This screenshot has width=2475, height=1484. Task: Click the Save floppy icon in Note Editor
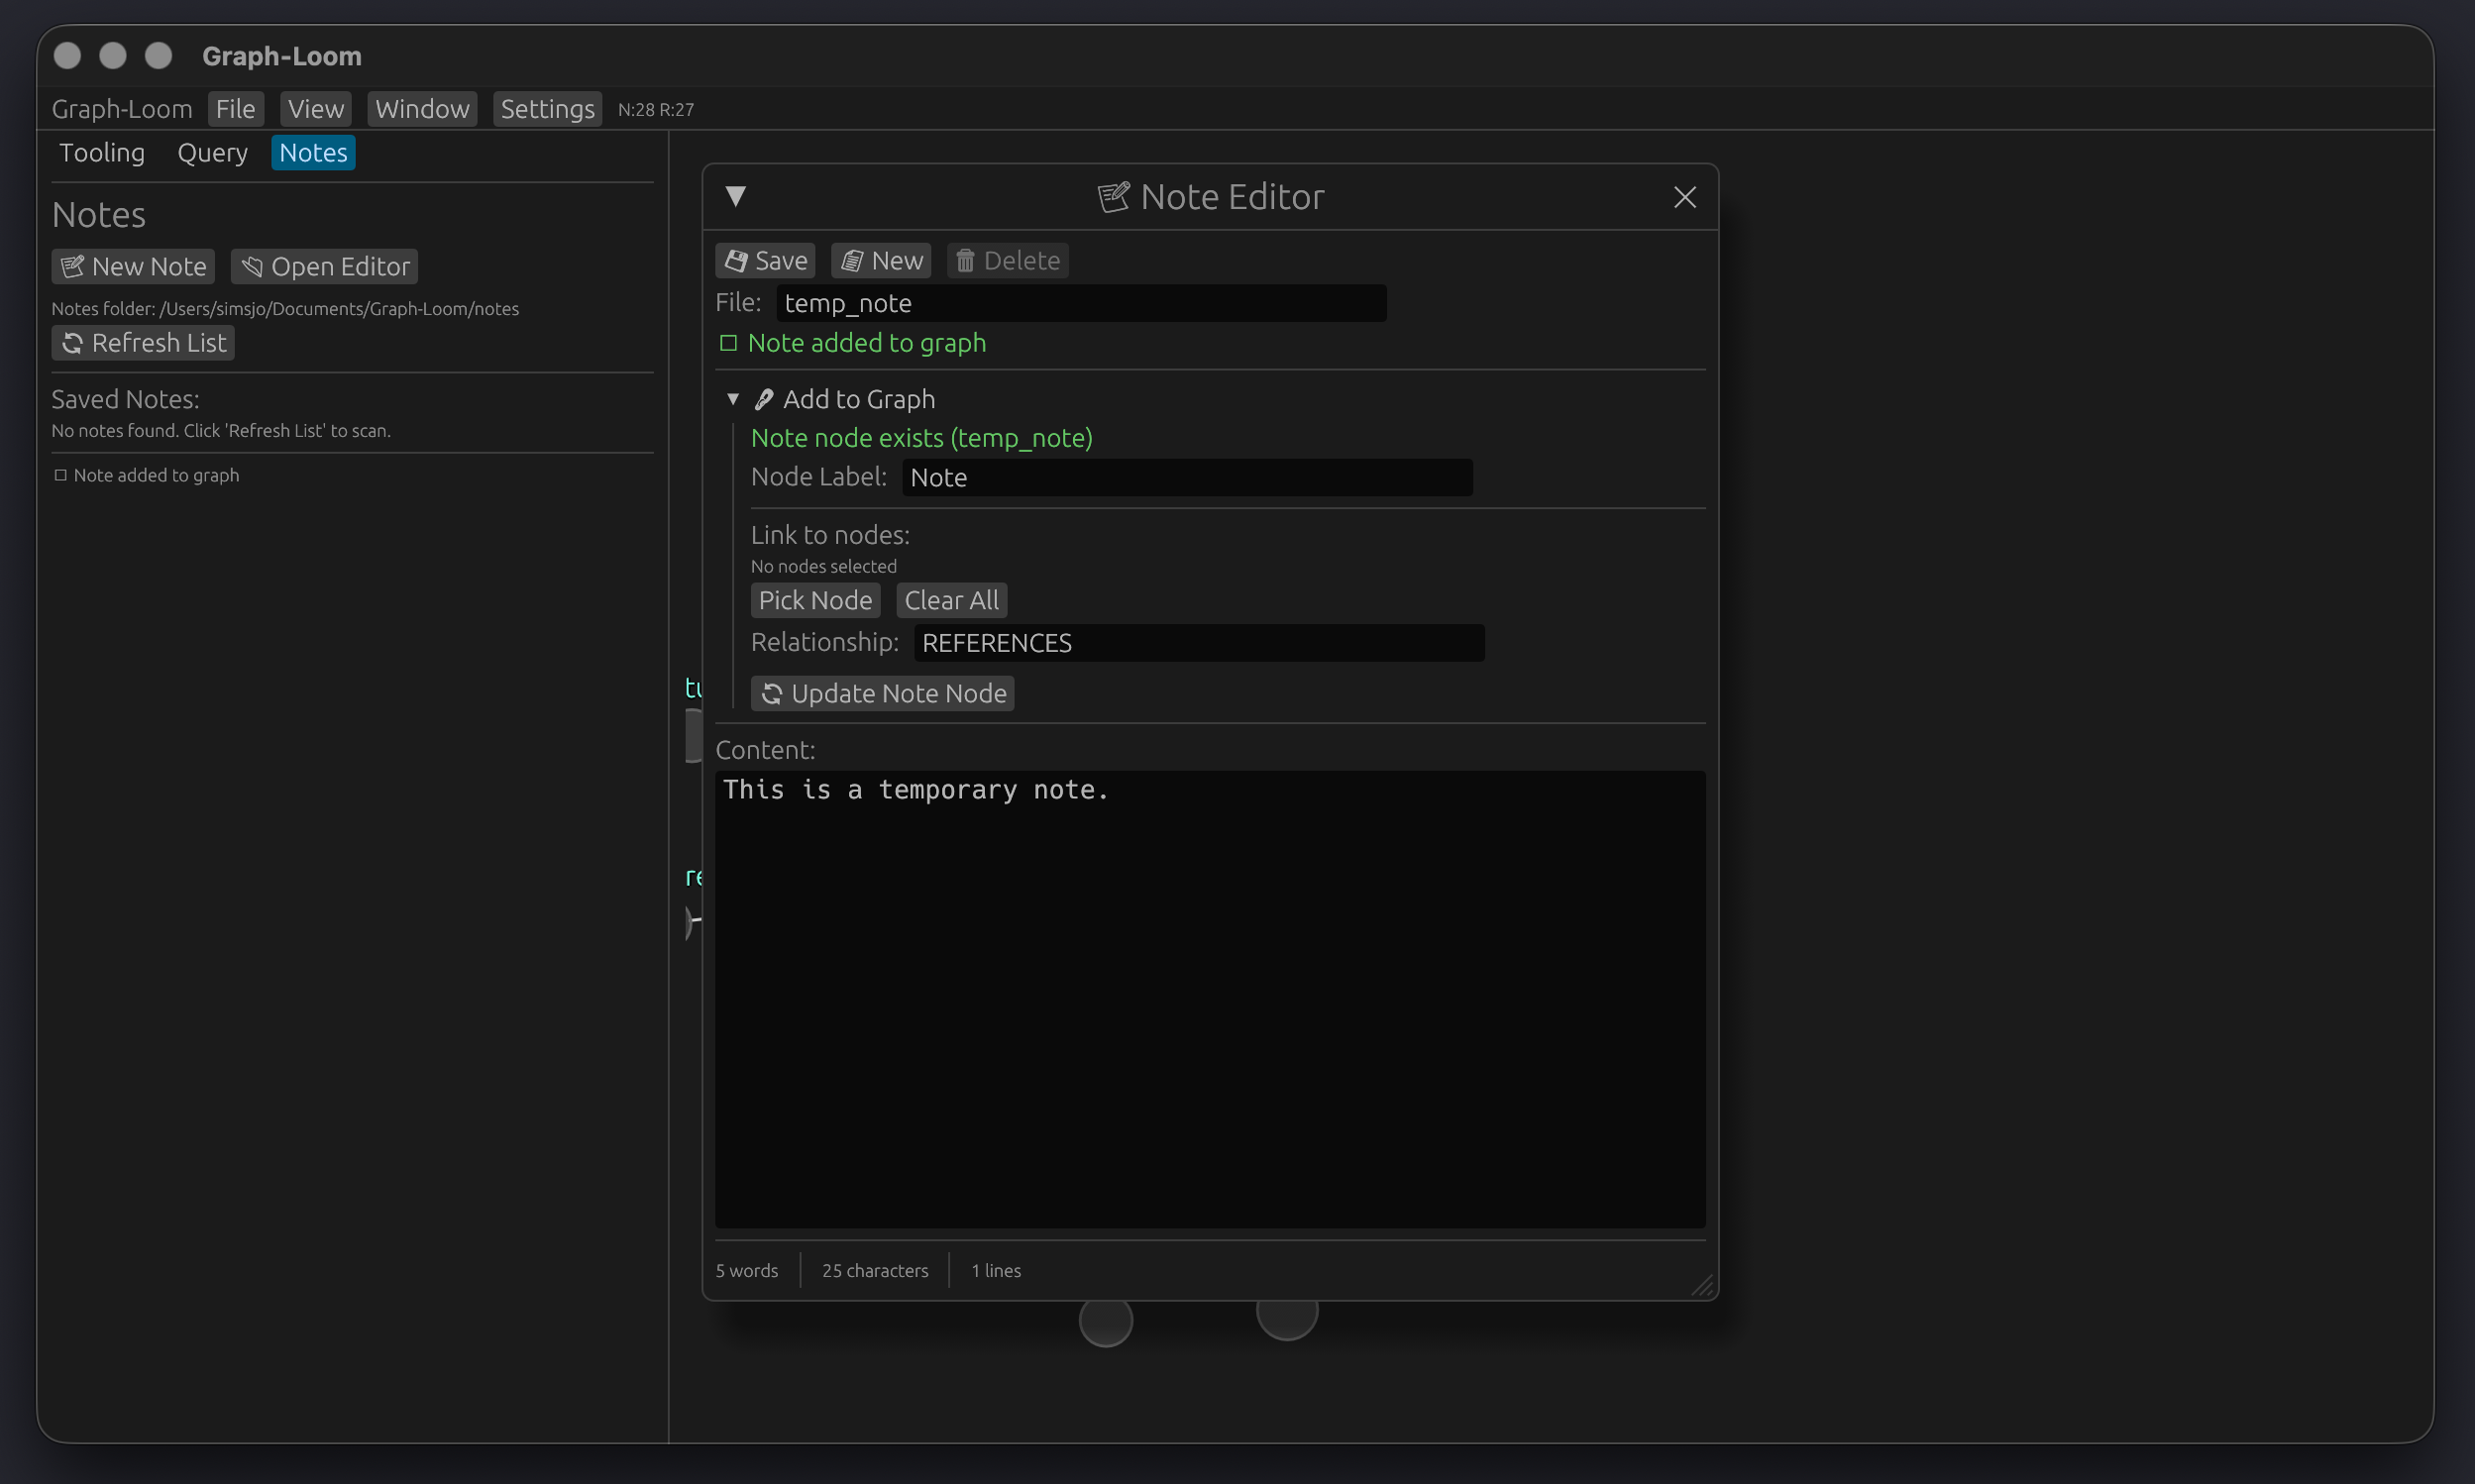736,260
